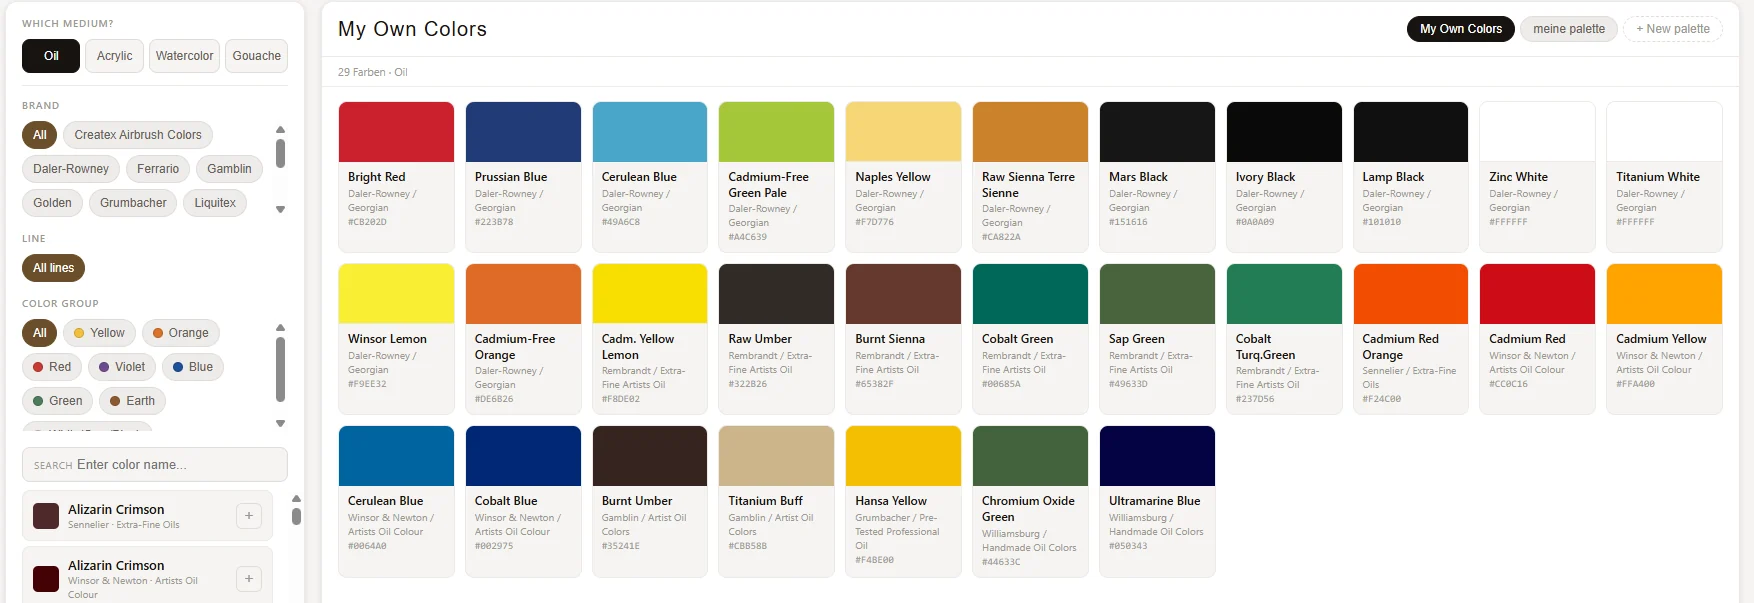Click the brand list scrollbar thumb

280,154
